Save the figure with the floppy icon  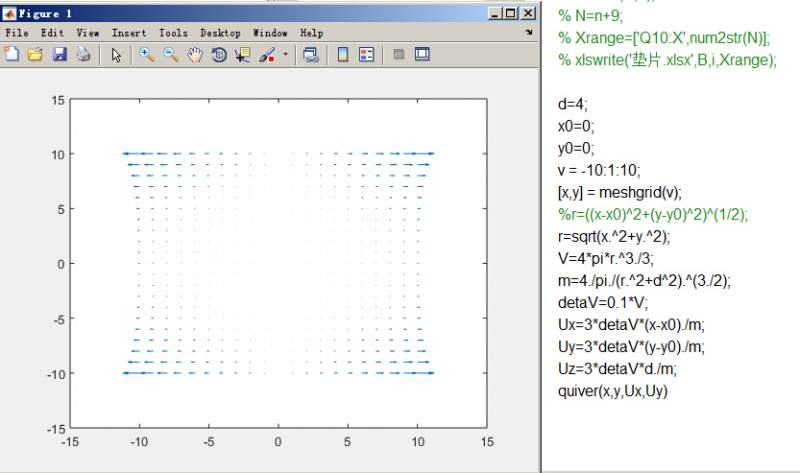tap(60, 54)
